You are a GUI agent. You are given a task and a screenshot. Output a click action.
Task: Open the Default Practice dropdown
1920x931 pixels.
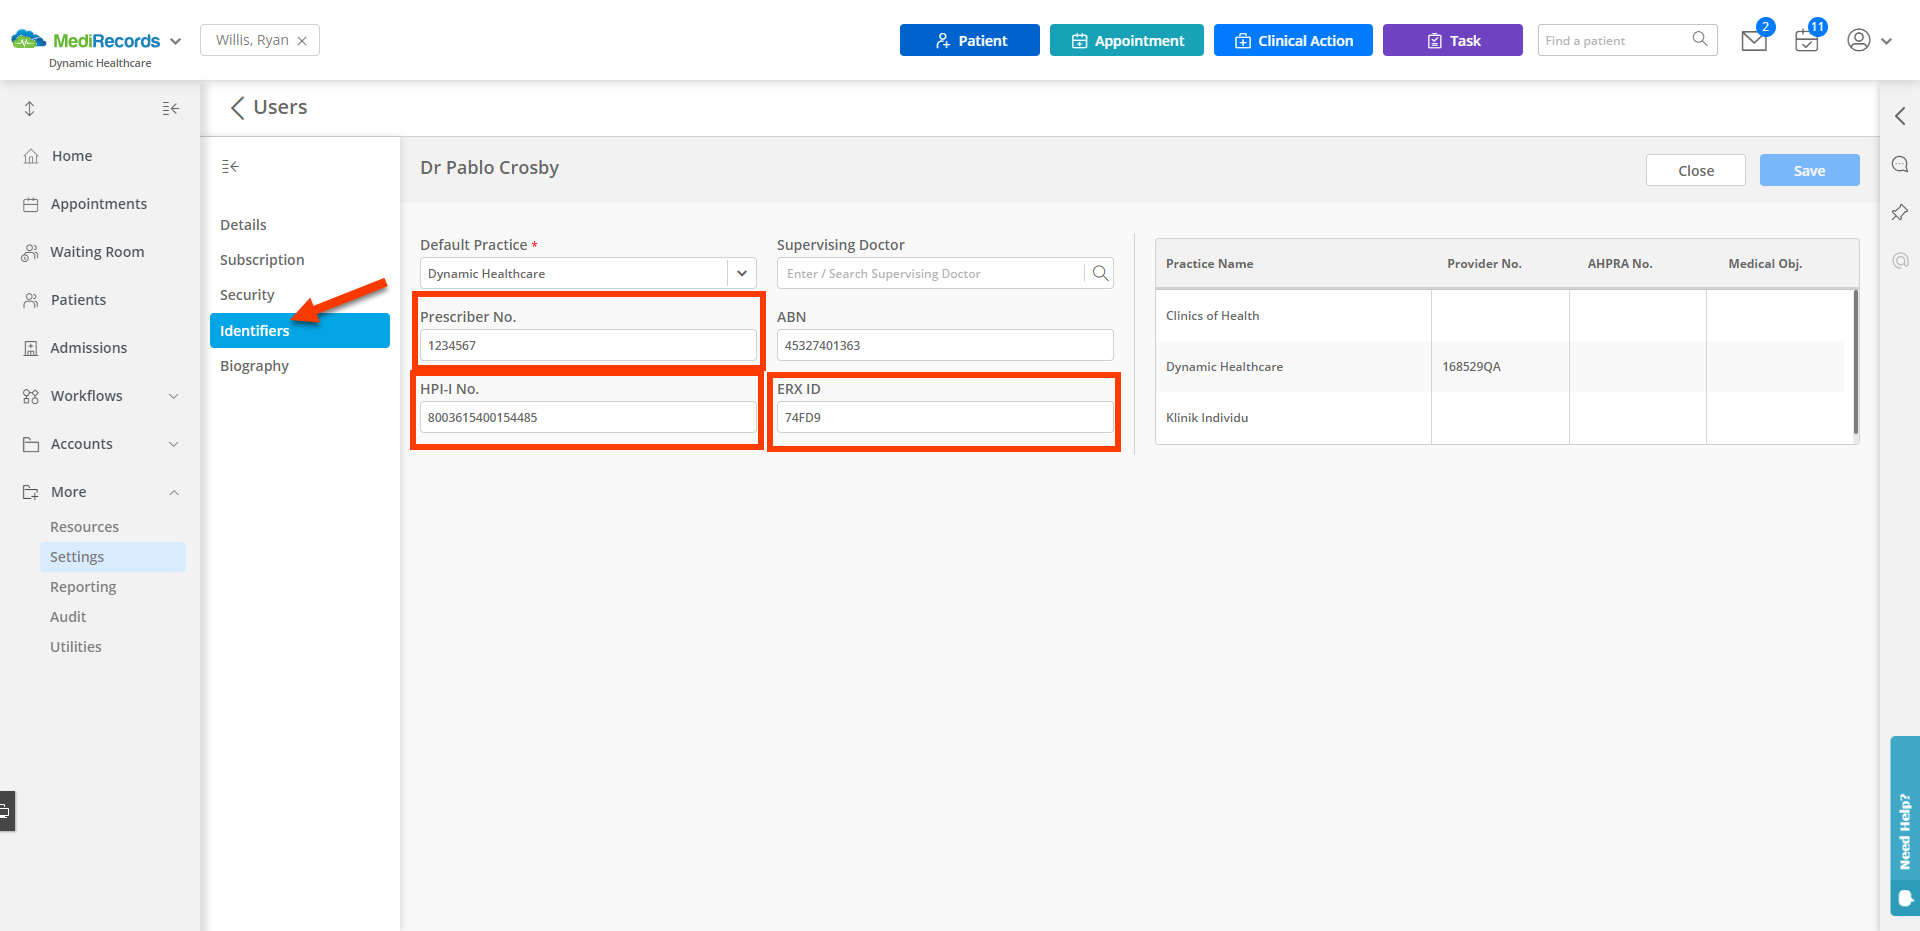[741, 273]
